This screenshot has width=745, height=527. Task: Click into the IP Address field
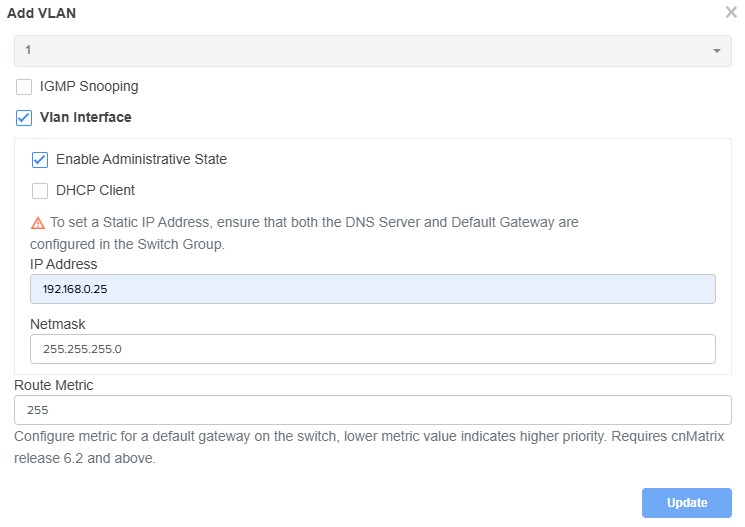372,289
